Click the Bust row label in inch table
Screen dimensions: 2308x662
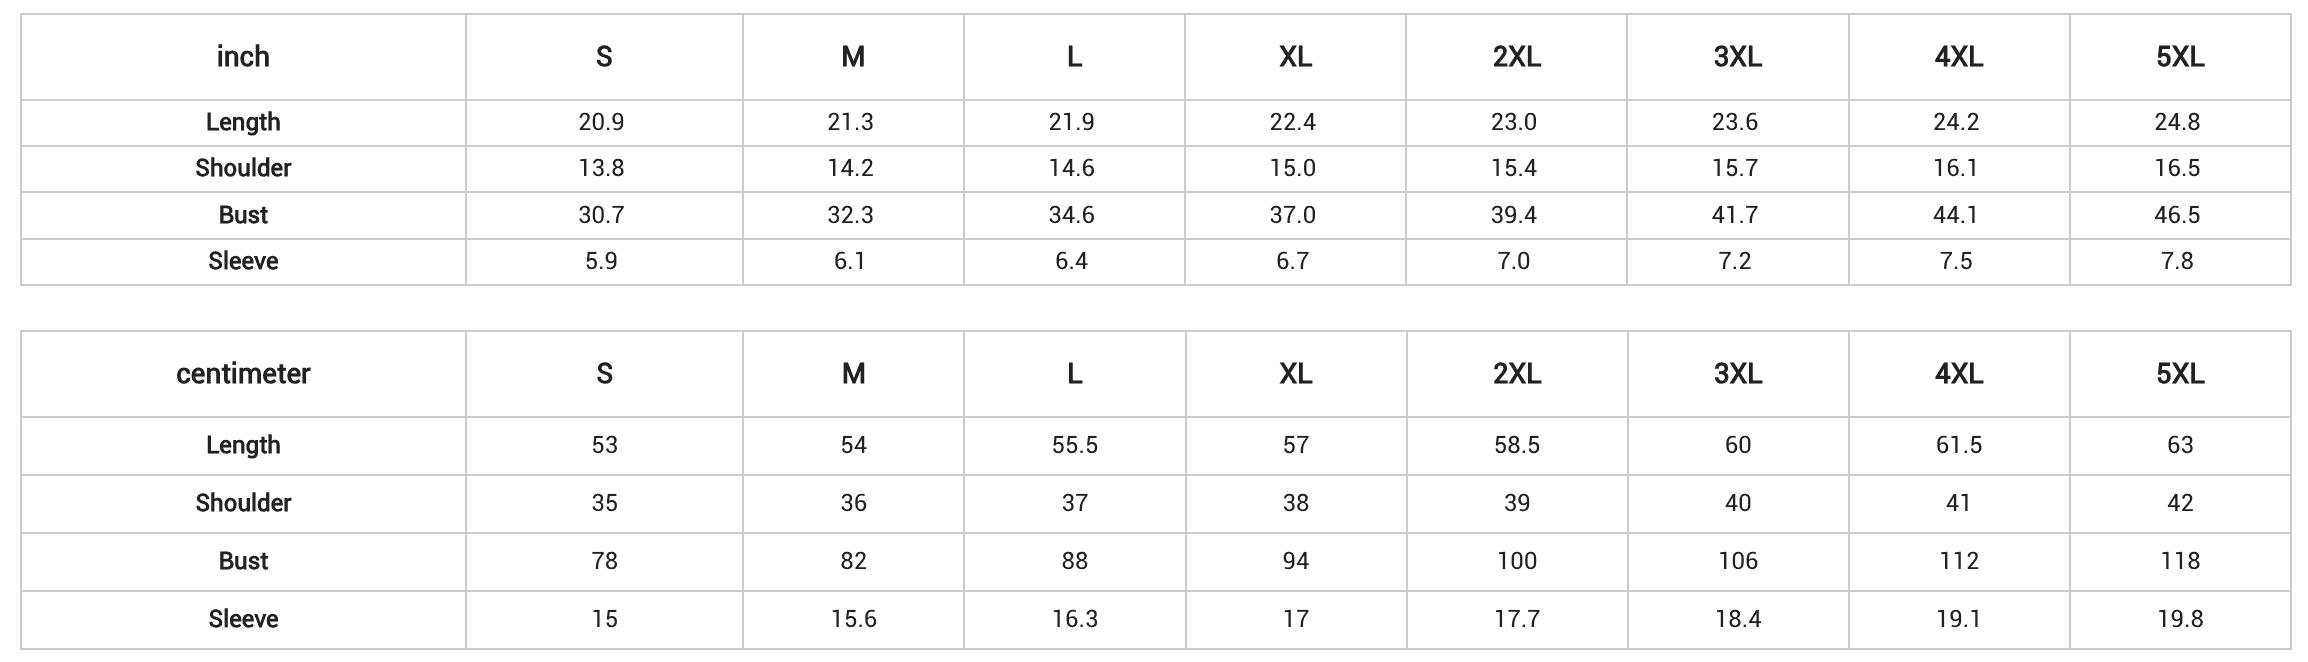click(x=243, y=215)
